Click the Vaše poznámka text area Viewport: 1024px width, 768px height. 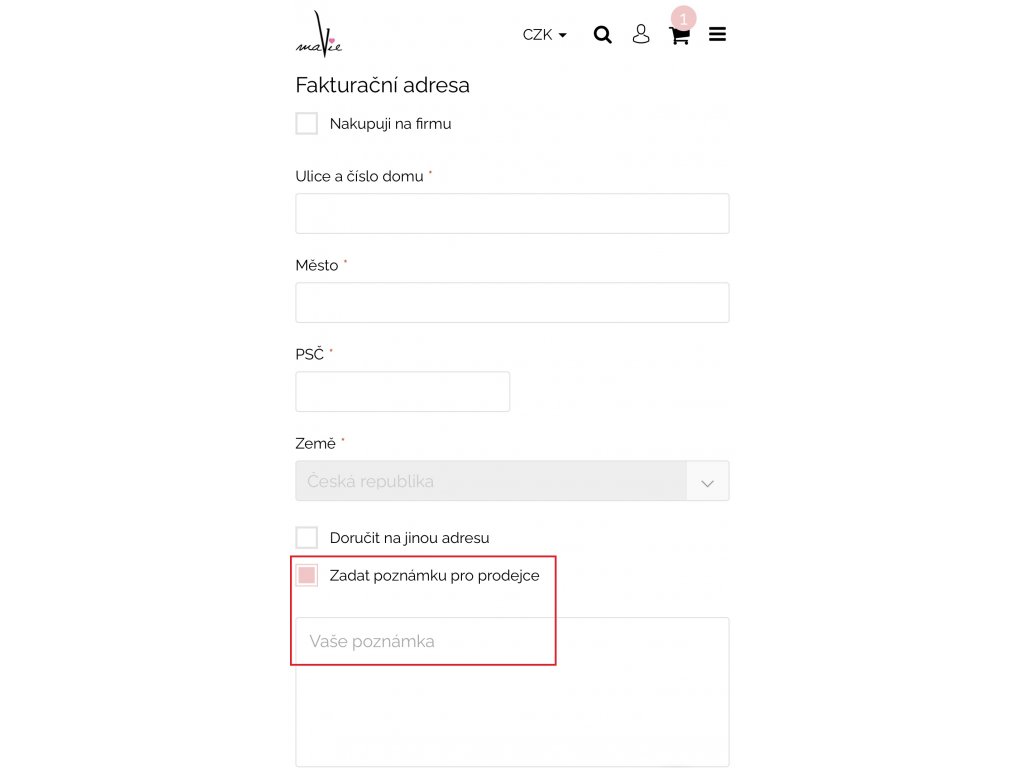pos(512,692)
